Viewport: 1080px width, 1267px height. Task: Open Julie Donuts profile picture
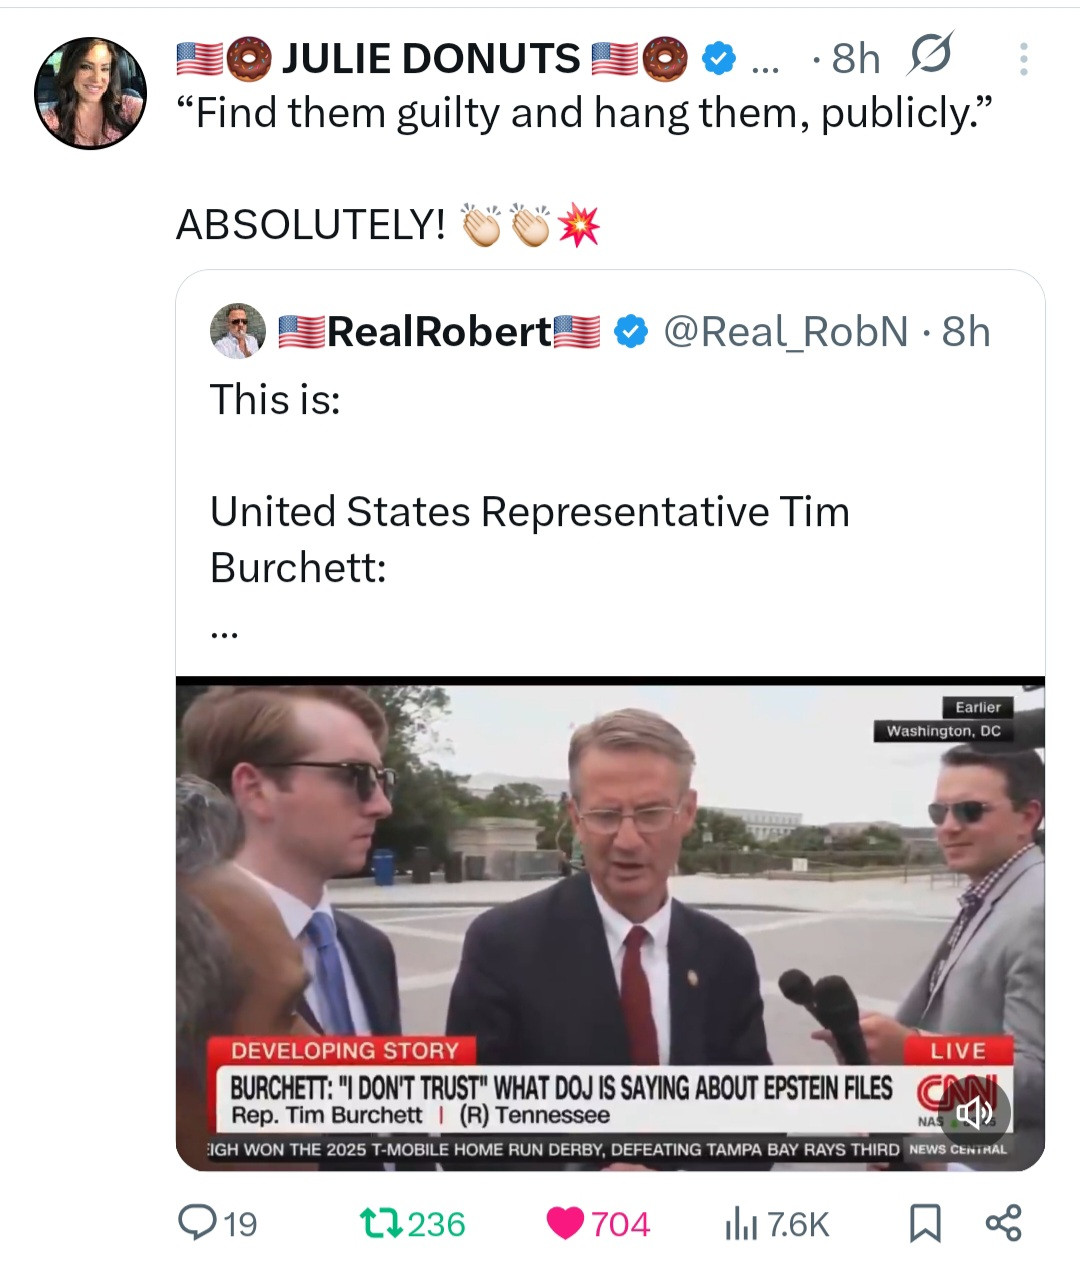[x=90, y=93]
